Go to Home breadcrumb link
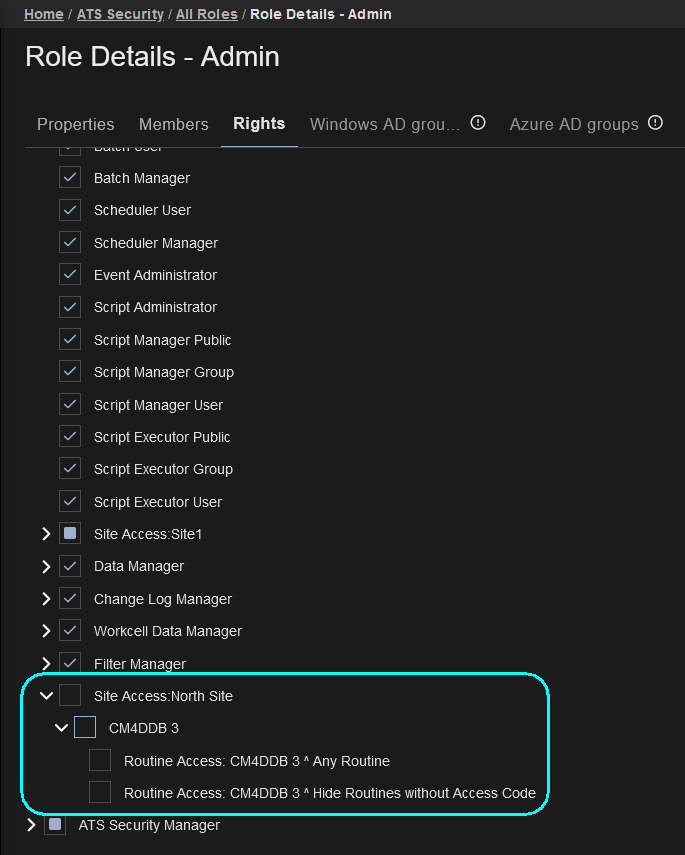This screenshot has height=855, width=685. (x=43, y=14)
